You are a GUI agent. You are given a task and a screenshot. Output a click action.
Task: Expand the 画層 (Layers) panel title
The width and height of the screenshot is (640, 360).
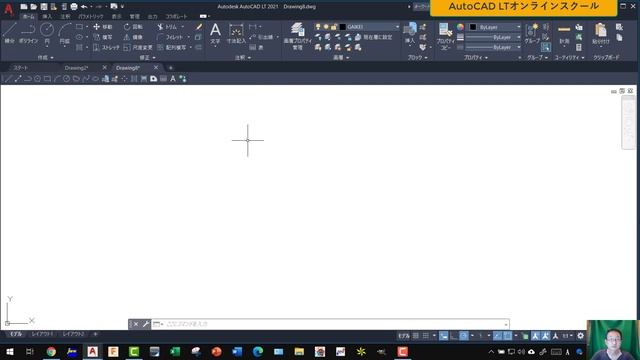(x=341, y=58)
